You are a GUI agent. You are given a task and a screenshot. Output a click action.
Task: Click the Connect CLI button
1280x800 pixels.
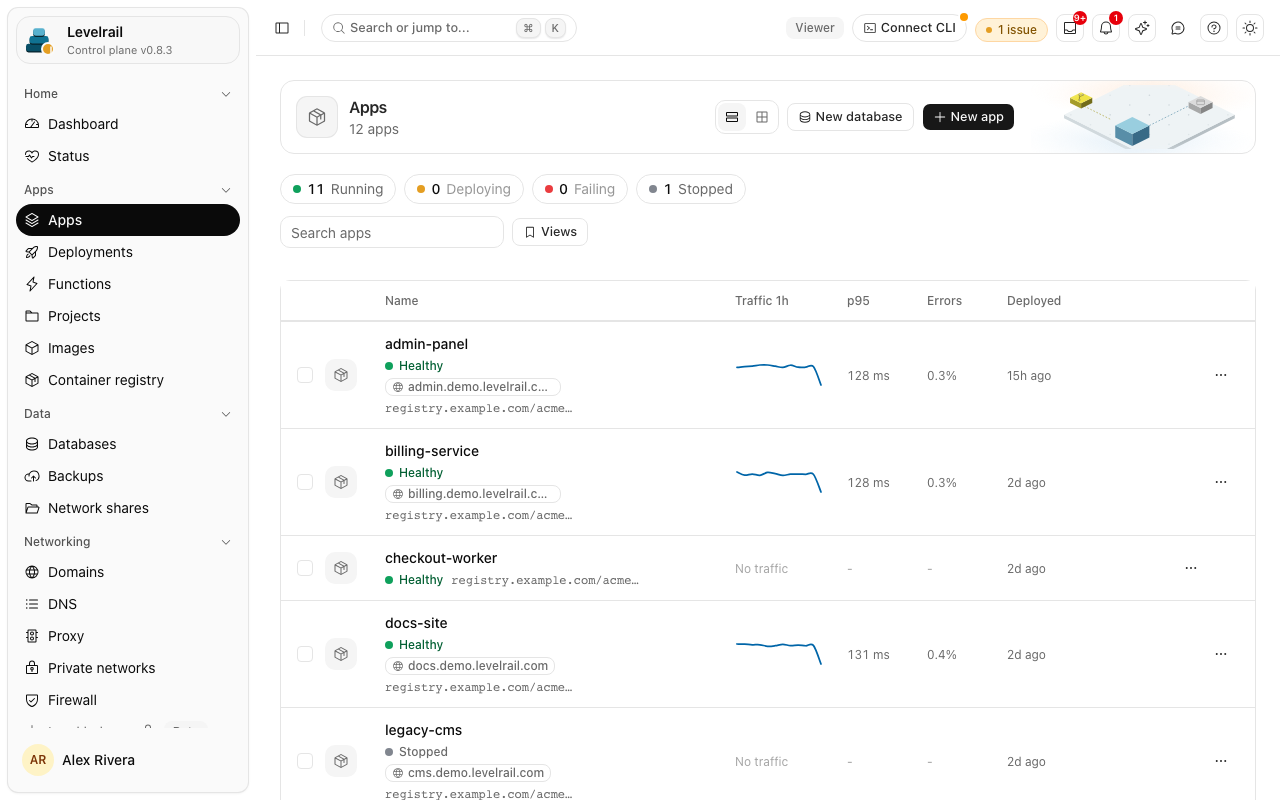909,28
